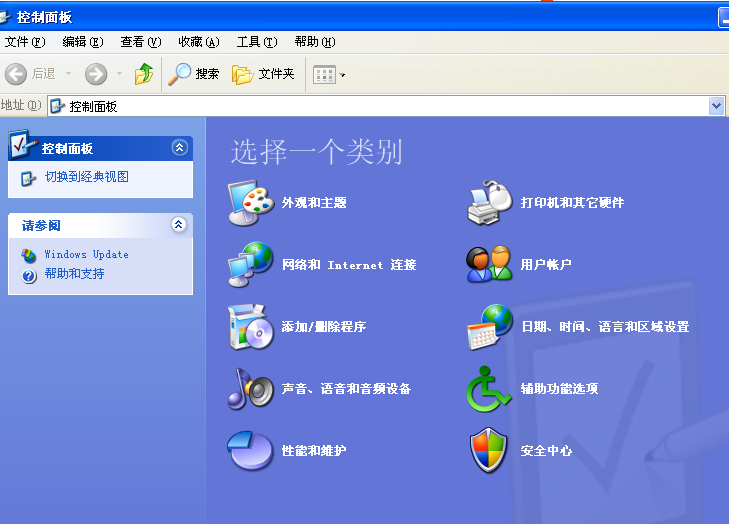Click the 文件夹 toolbar label

(276, 74)
